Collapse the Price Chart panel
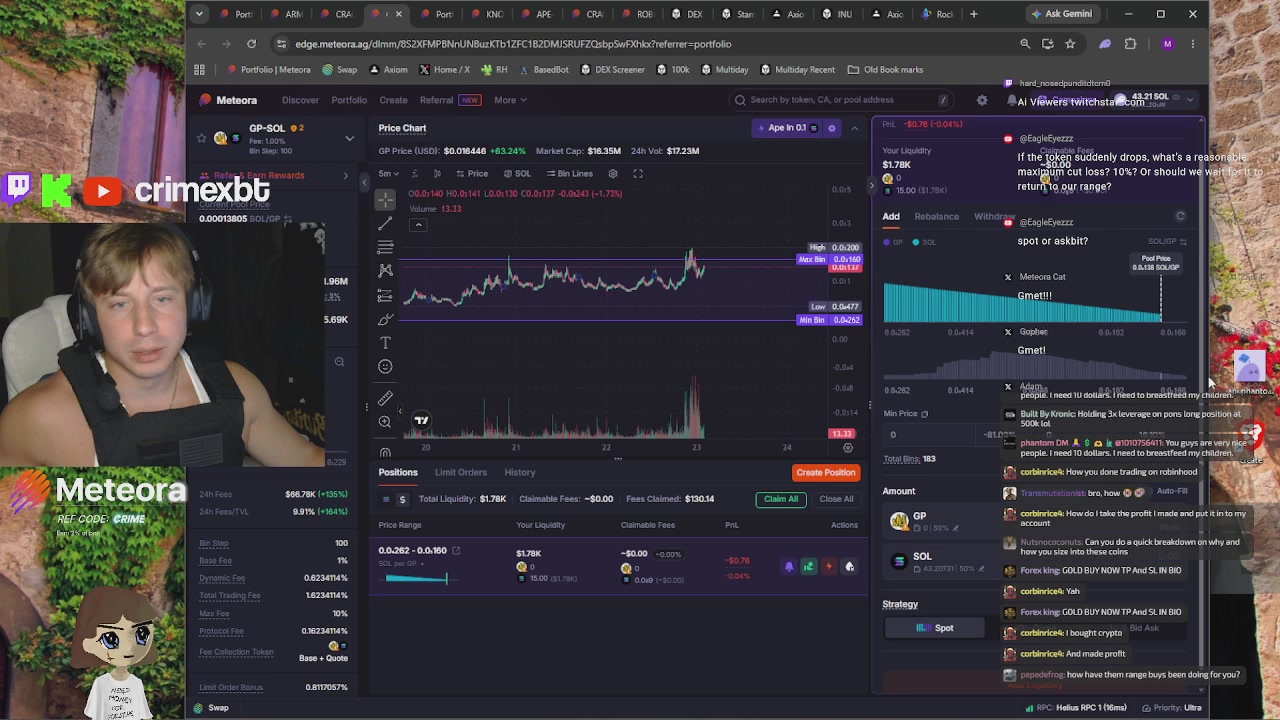 coord(855,128)
